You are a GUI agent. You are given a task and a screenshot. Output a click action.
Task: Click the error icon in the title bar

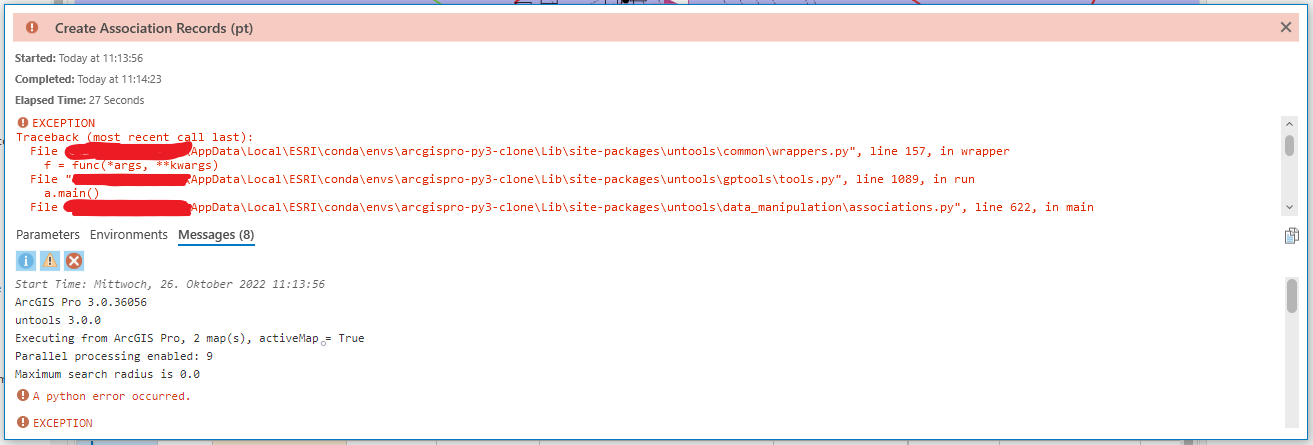click(32, 28)
